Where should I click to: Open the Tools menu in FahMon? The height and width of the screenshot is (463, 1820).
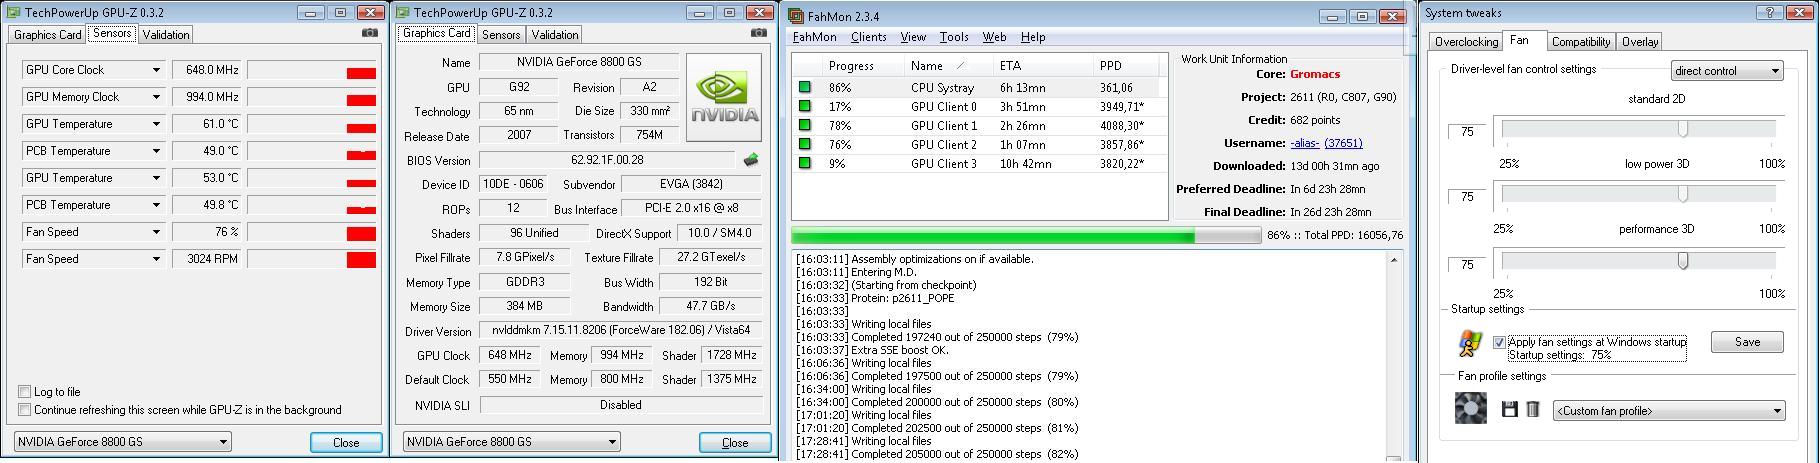point(954,37)
